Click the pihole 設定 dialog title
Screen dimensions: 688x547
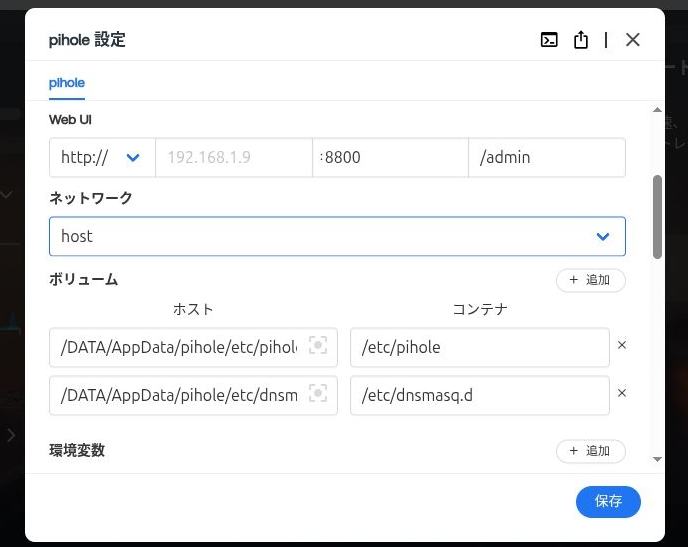pyautogui.click(x=87, y=40)
